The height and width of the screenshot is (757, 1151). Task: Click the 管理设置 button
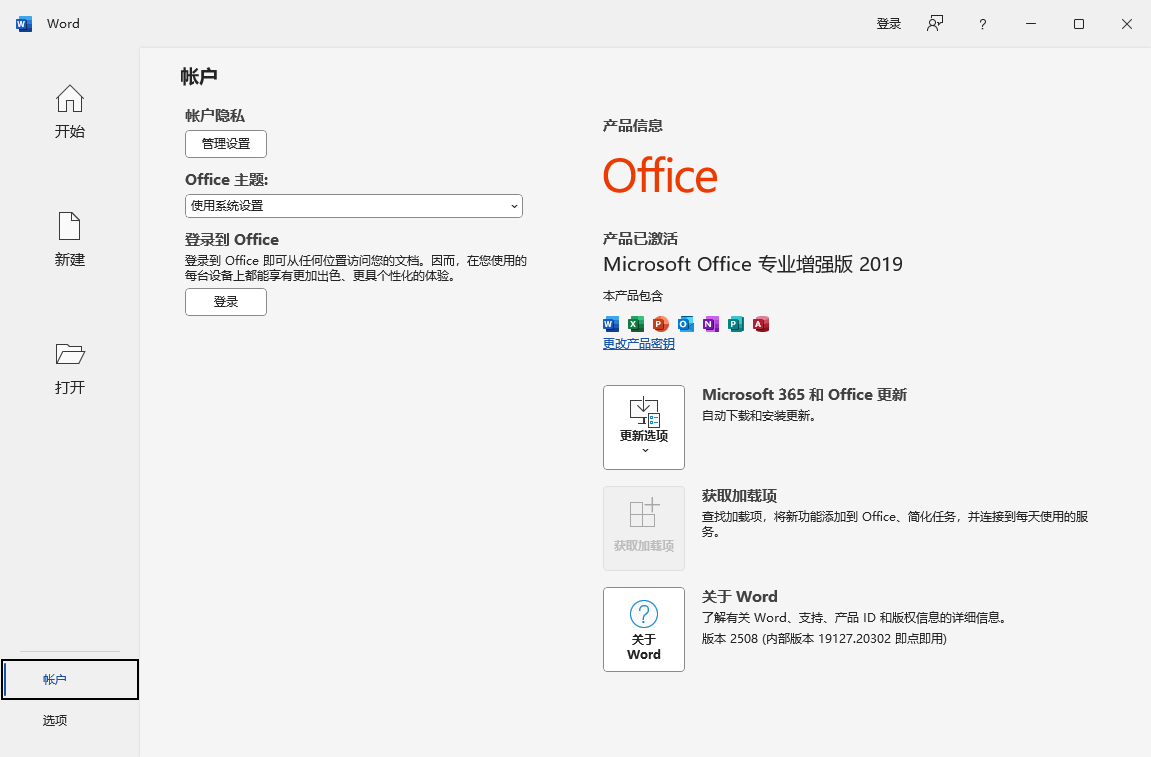[x=226, y=144]
